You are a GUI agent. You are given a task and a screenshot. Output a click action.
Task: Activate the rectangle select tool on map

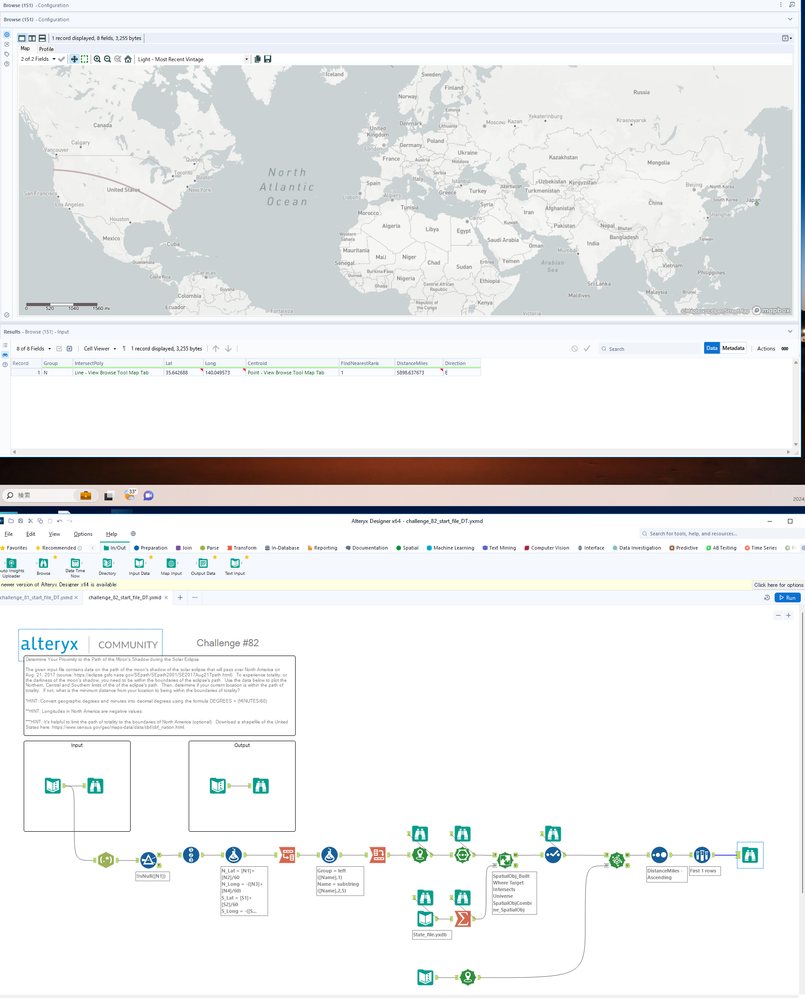(x=85, y=59)
